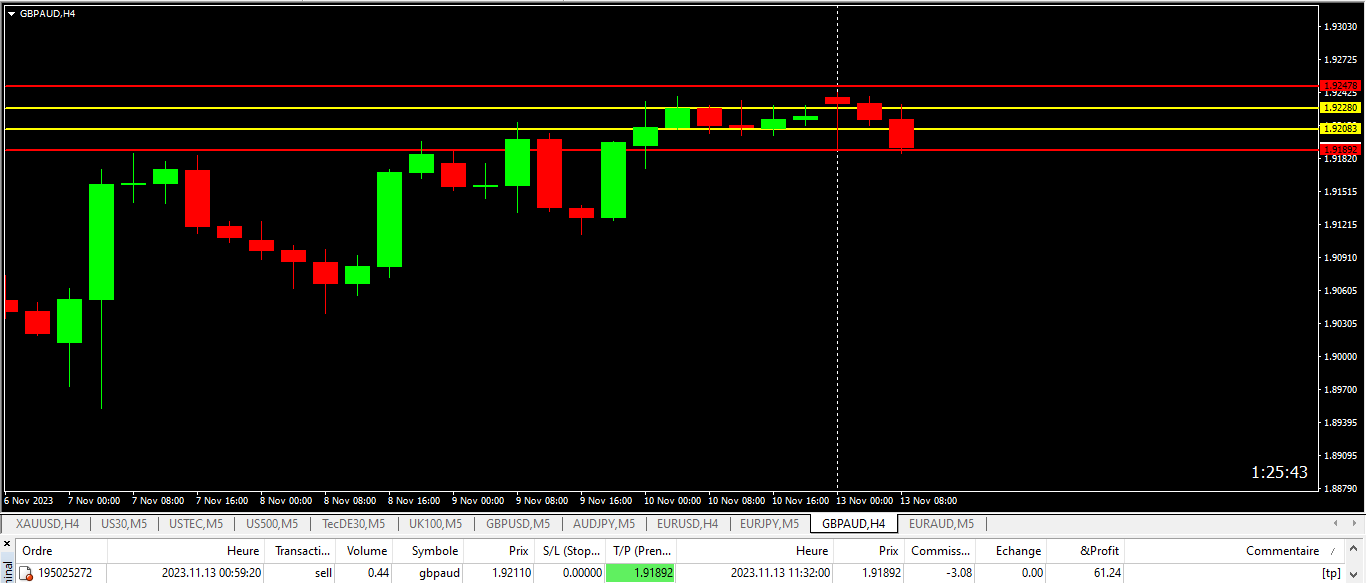The image size is (1366, 583).
Task: Click the Transacti... column header
Action: click(x=299, y=551)
